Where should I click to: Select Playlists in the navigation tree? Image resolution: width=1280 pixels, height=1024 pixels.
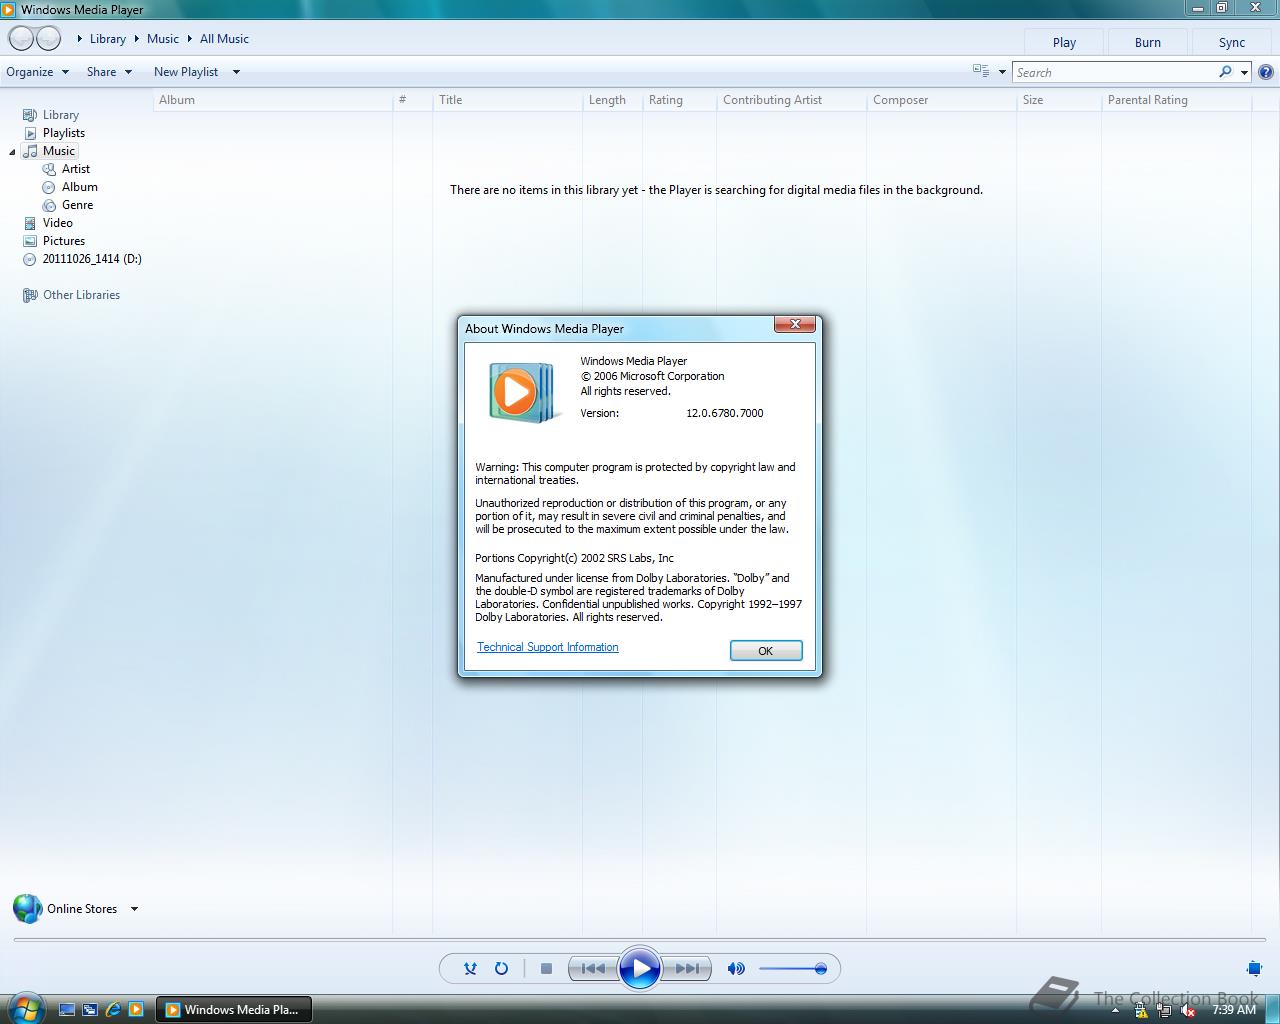tap(64, 133)
